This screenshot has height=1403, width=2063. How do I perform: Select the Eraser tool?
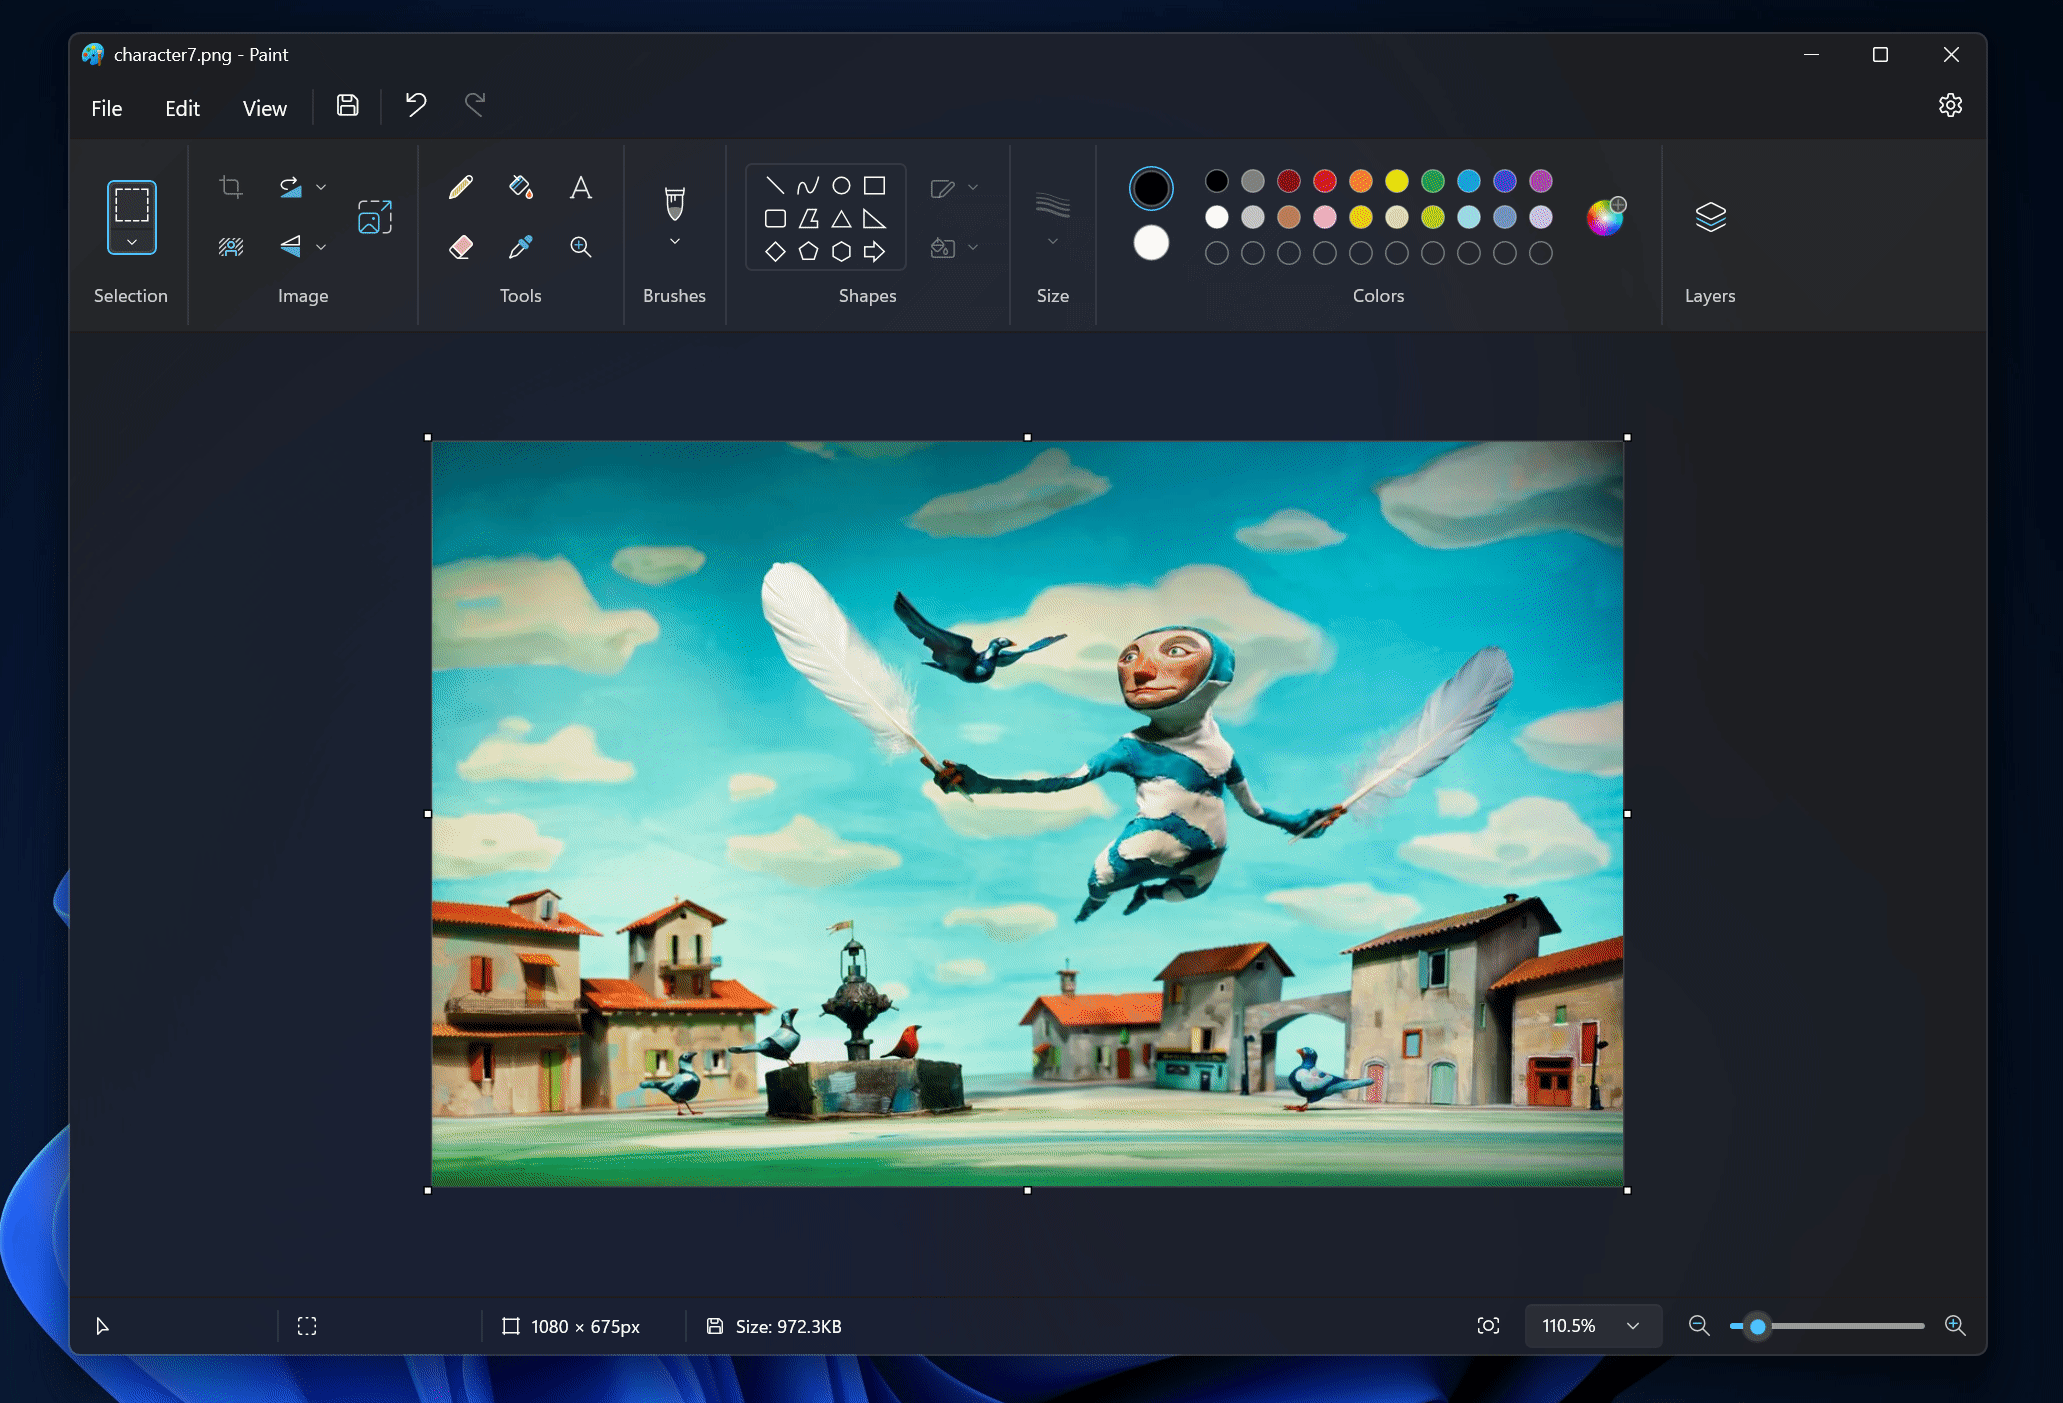click(x=460, y=246)
